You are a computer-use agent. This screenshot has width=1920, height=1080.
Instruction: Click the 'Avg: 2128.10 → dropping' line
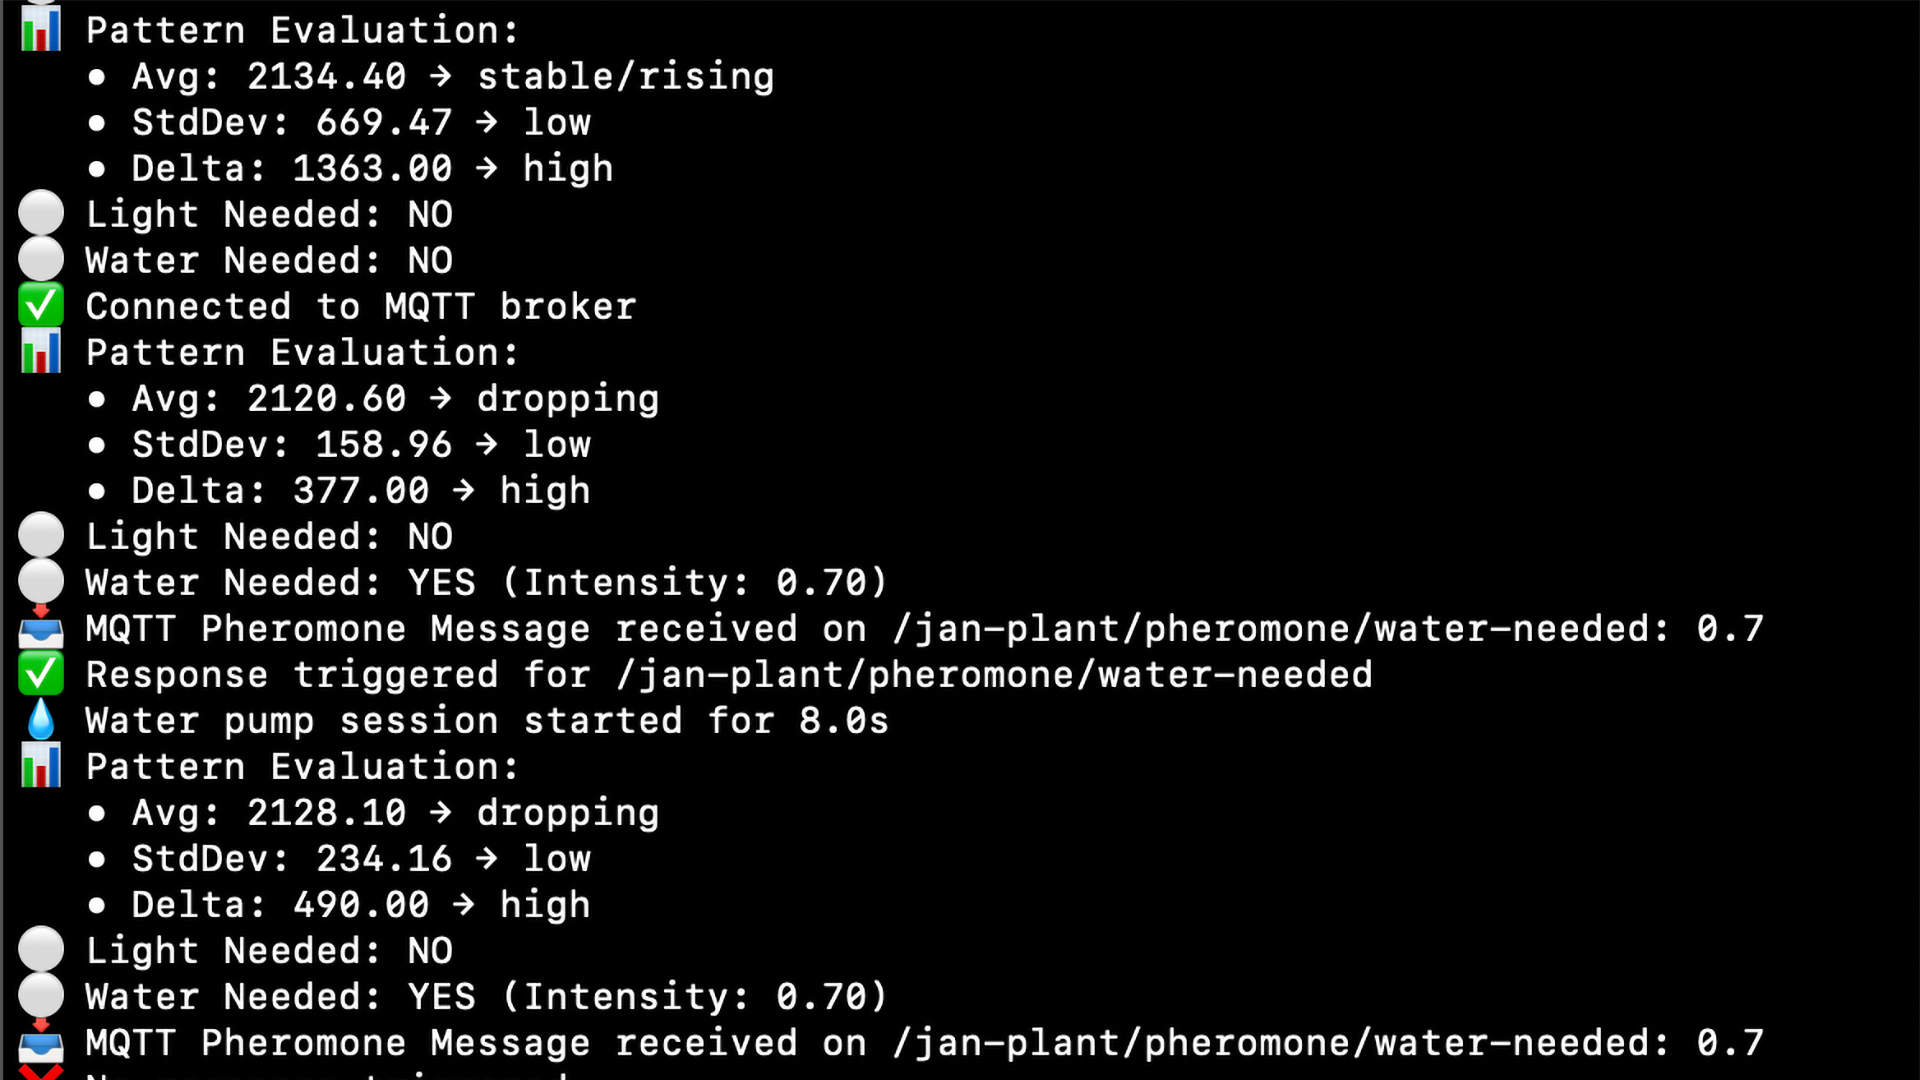coord(395,812)
